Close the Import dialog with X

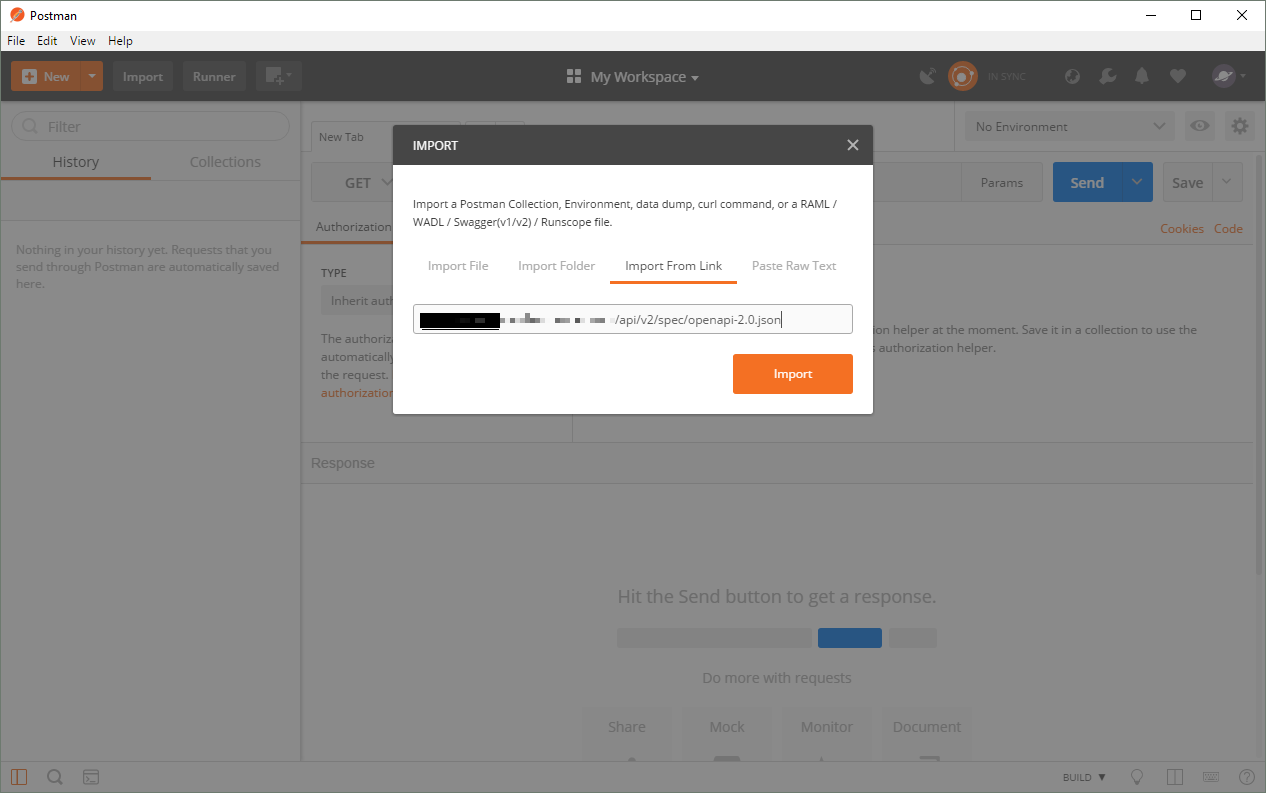(x=852, y=145)
